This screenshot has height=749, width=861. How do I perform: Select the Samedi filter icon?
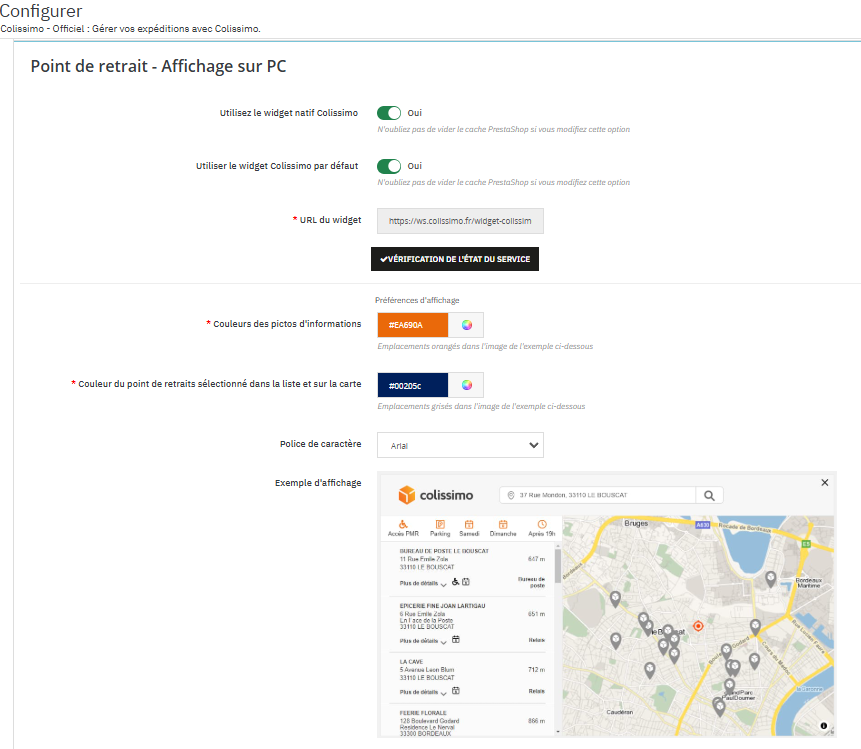click(469, 528)
